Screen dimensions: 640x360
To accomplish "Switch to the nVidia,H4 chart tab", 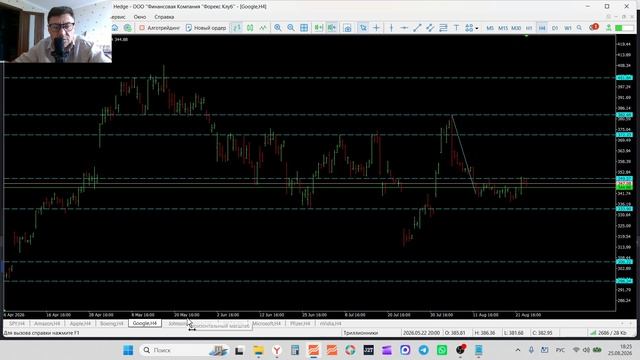I will tap(330, 323).
